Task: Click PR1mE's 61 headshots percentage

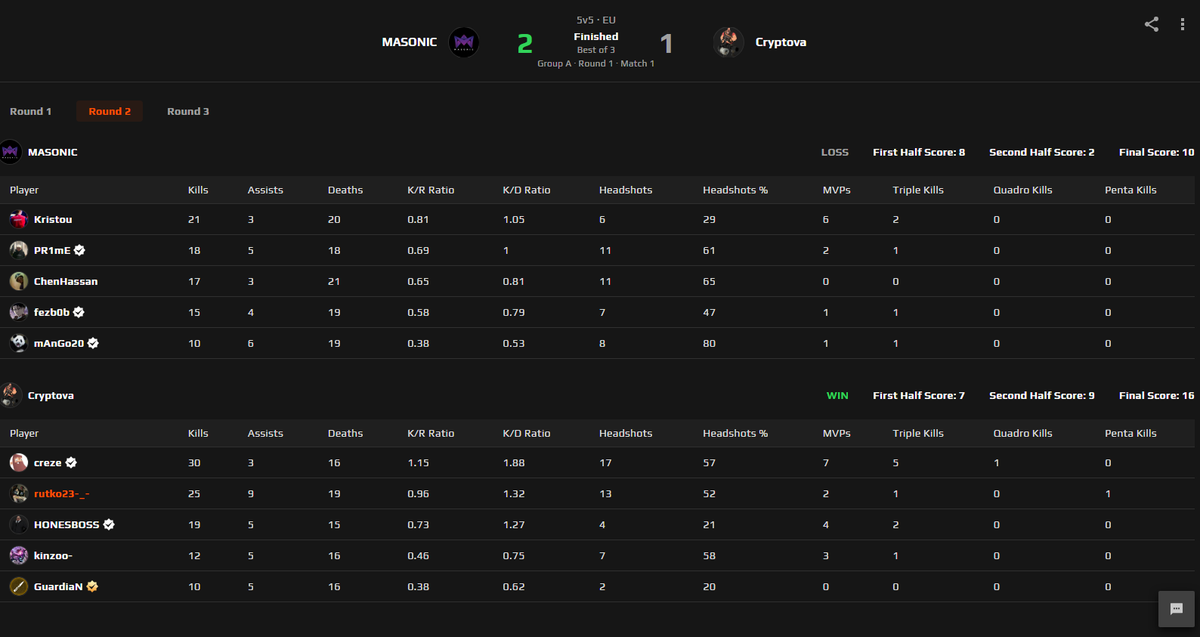Action: coord(709,250)
